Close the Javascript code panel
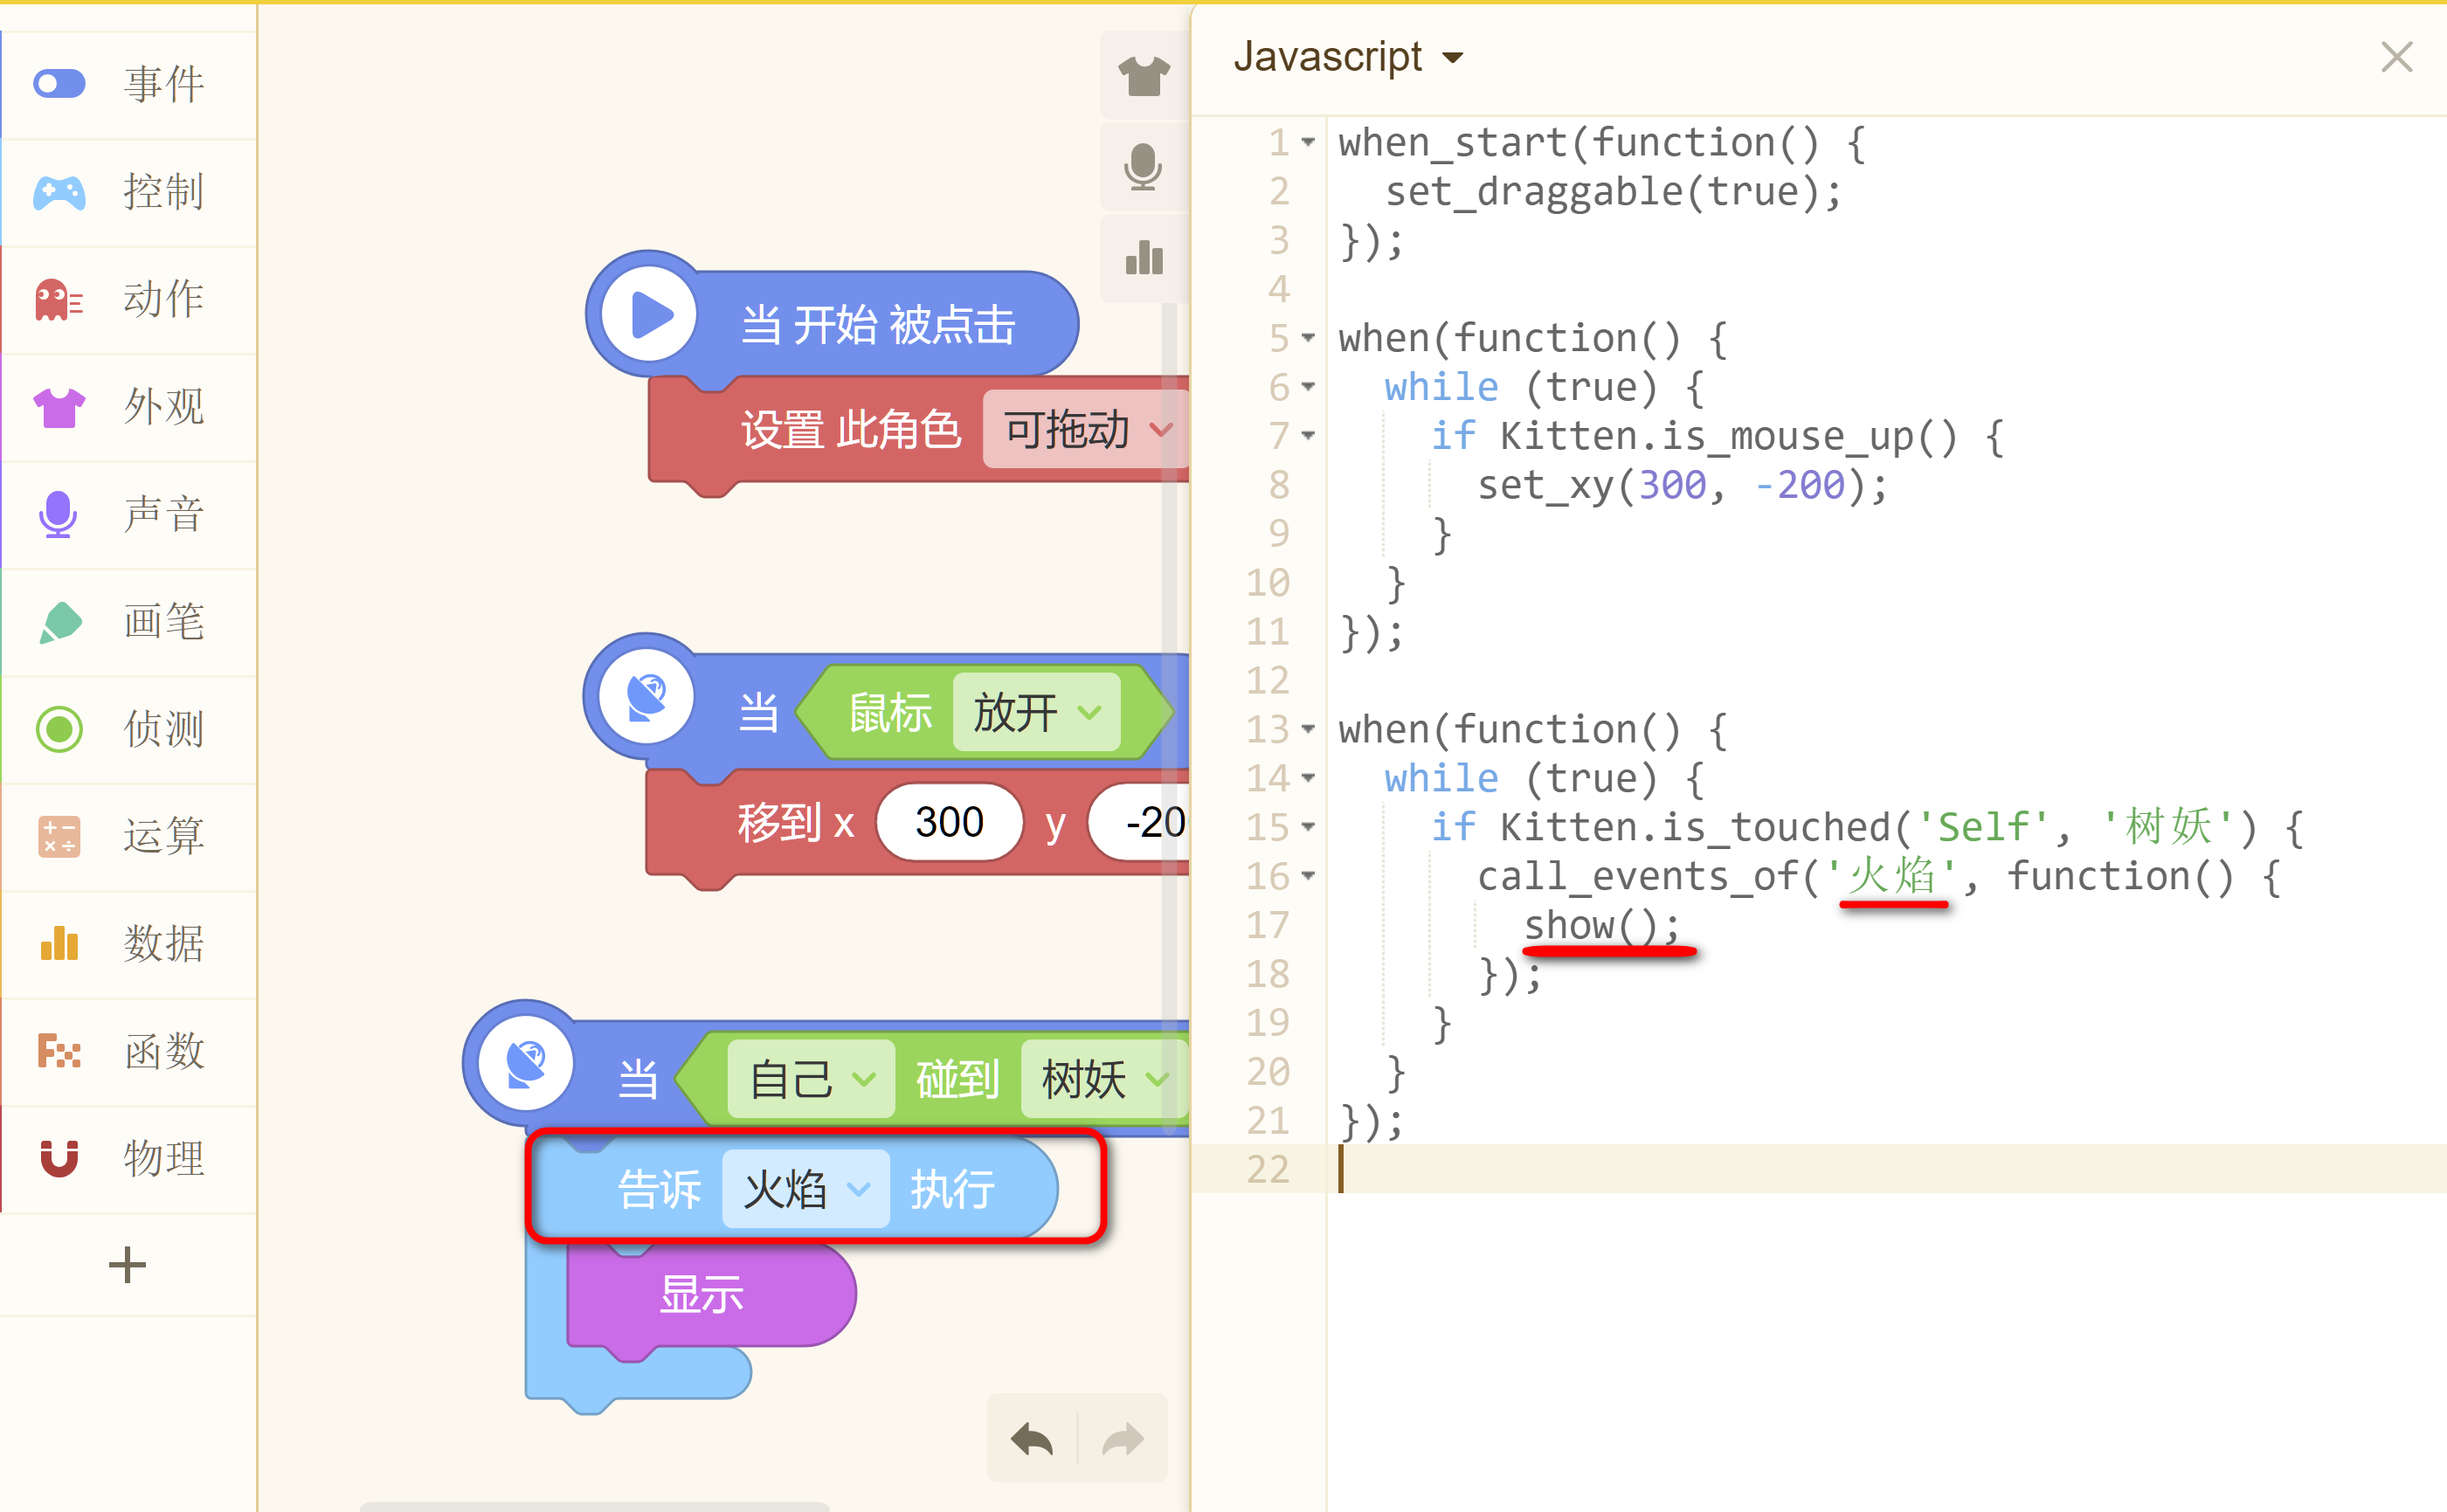The width and height of the screenshot is (2447, 1512). pyautogui.click(x=2396, y=57)
